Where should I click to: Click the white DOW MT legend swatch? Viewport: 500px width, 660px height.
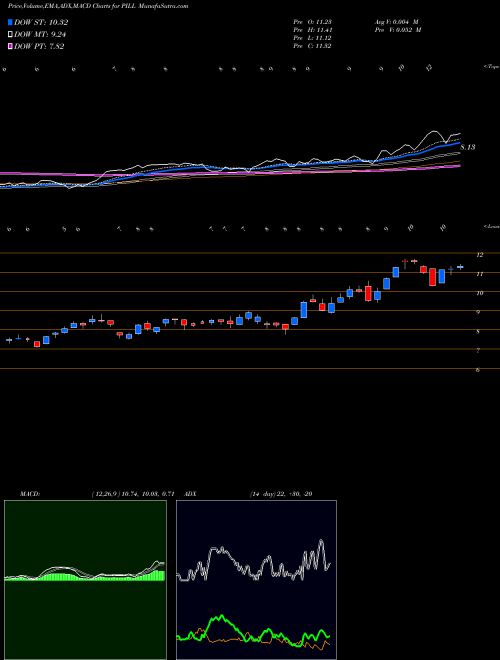[10, 35]
